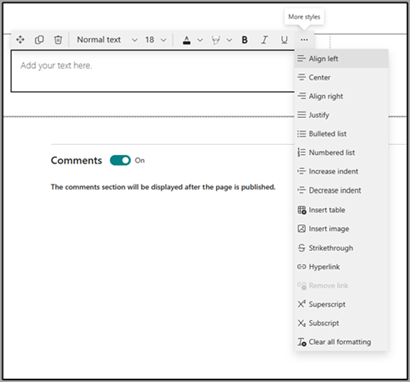
Task: Expand the font color options arrow
Action: point(200,40)
